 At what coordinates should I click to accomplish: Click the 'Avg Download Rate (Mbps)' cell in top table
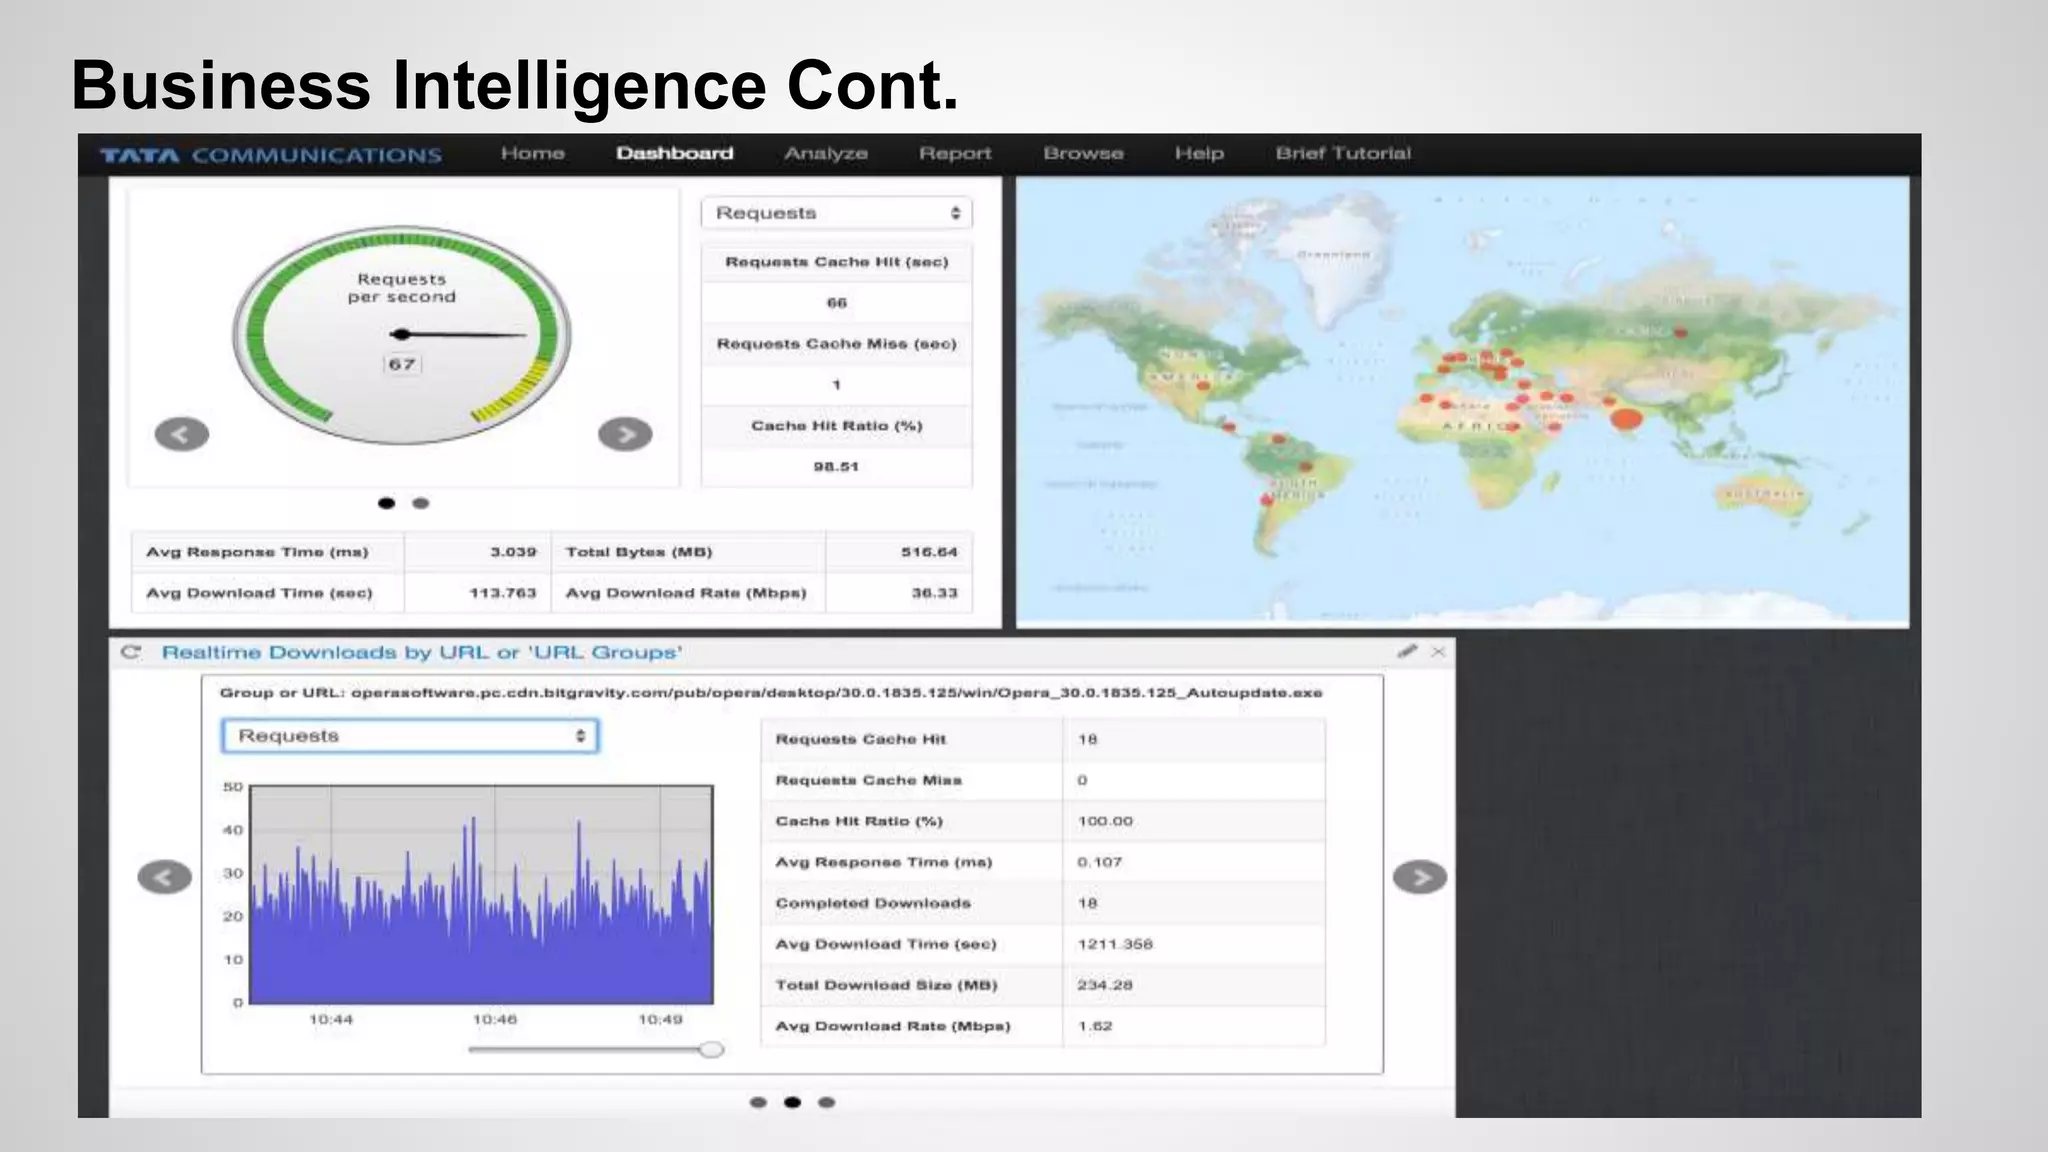pos(689,593)
